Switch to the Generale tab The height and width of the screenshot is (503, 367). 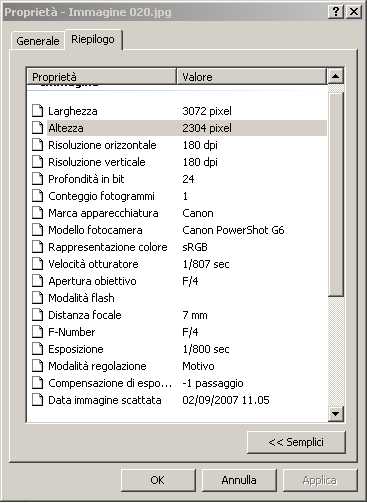pos(38,41)
